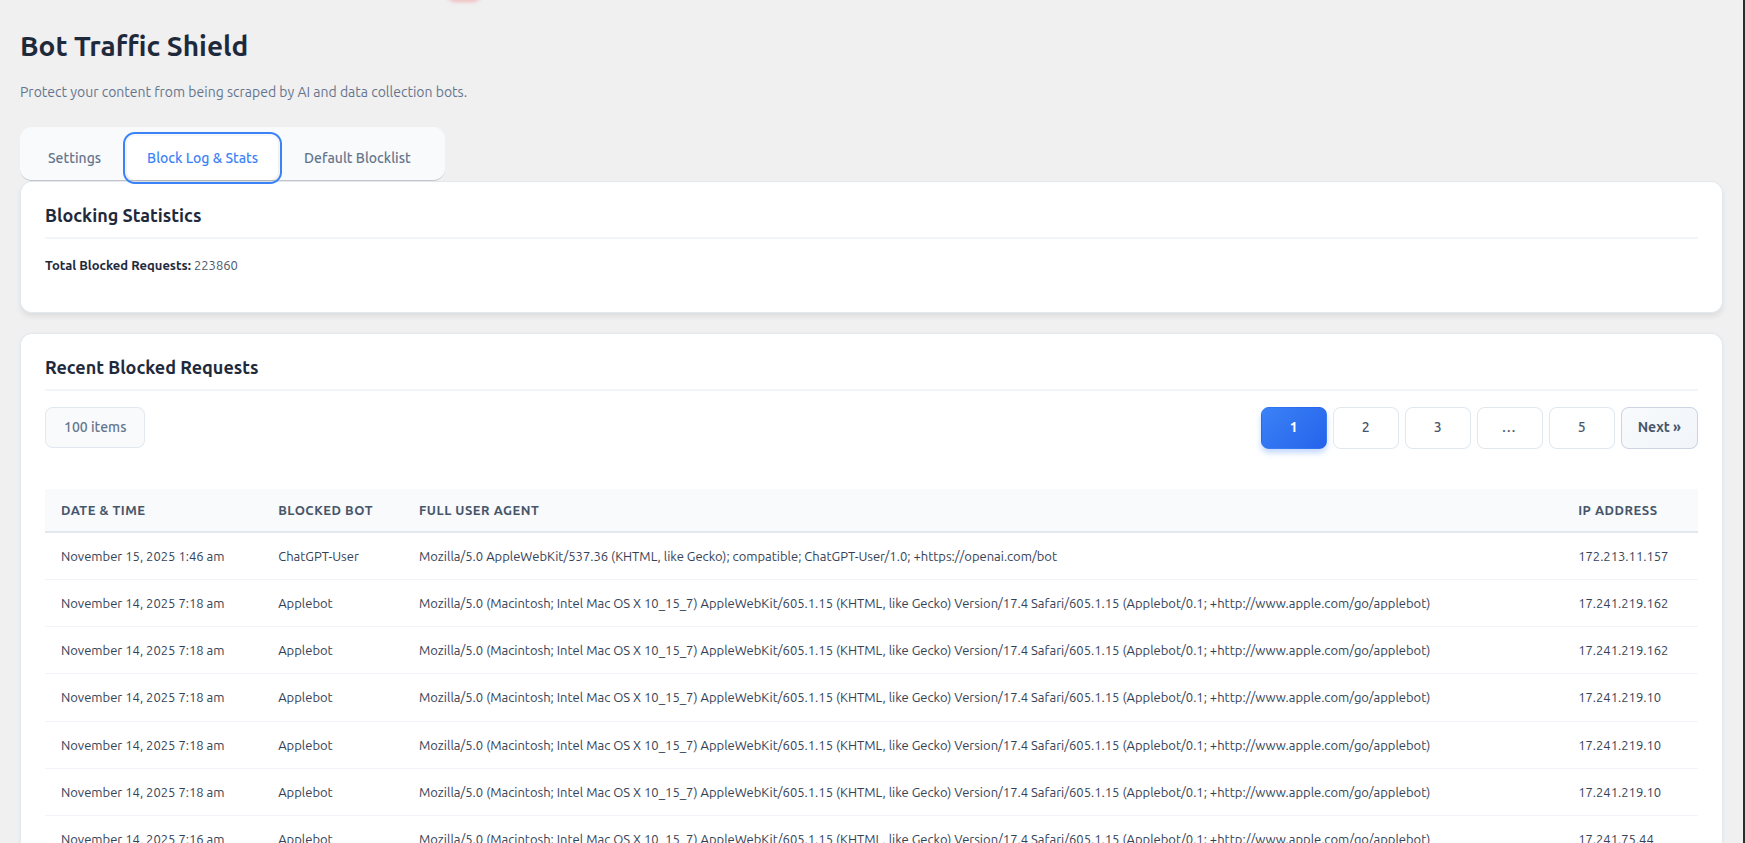Open the Settings tab
The width and height of the screenshot is (1745, 843).
coord(74,158)
